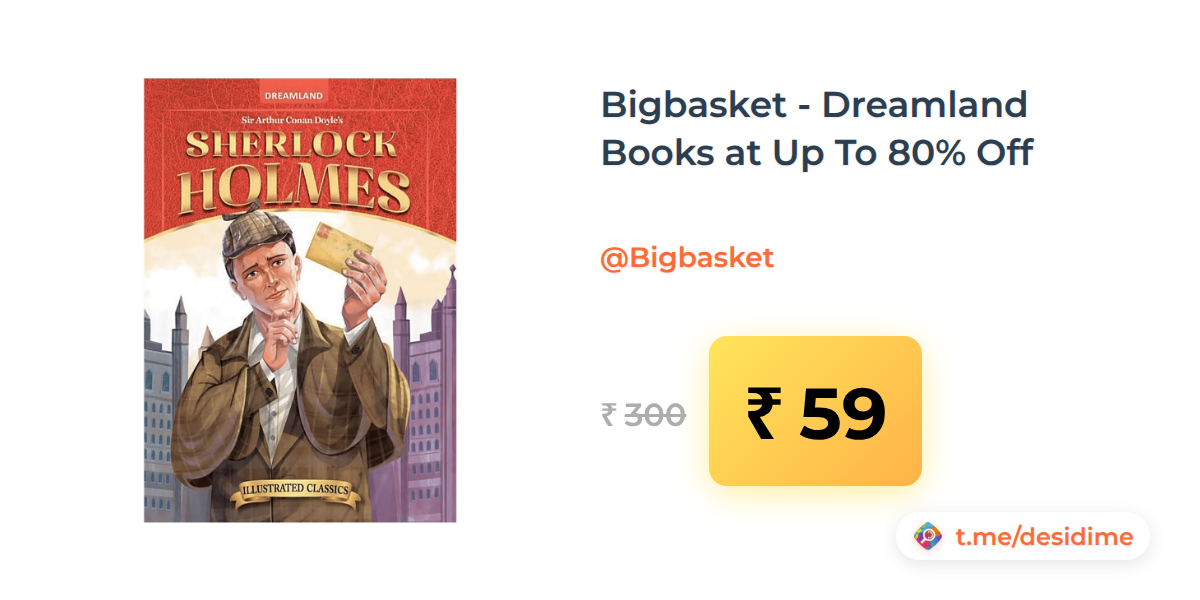Open the @Bigbasket store handle
This screenshot has width=1200, height=600.
pos(687,258)
